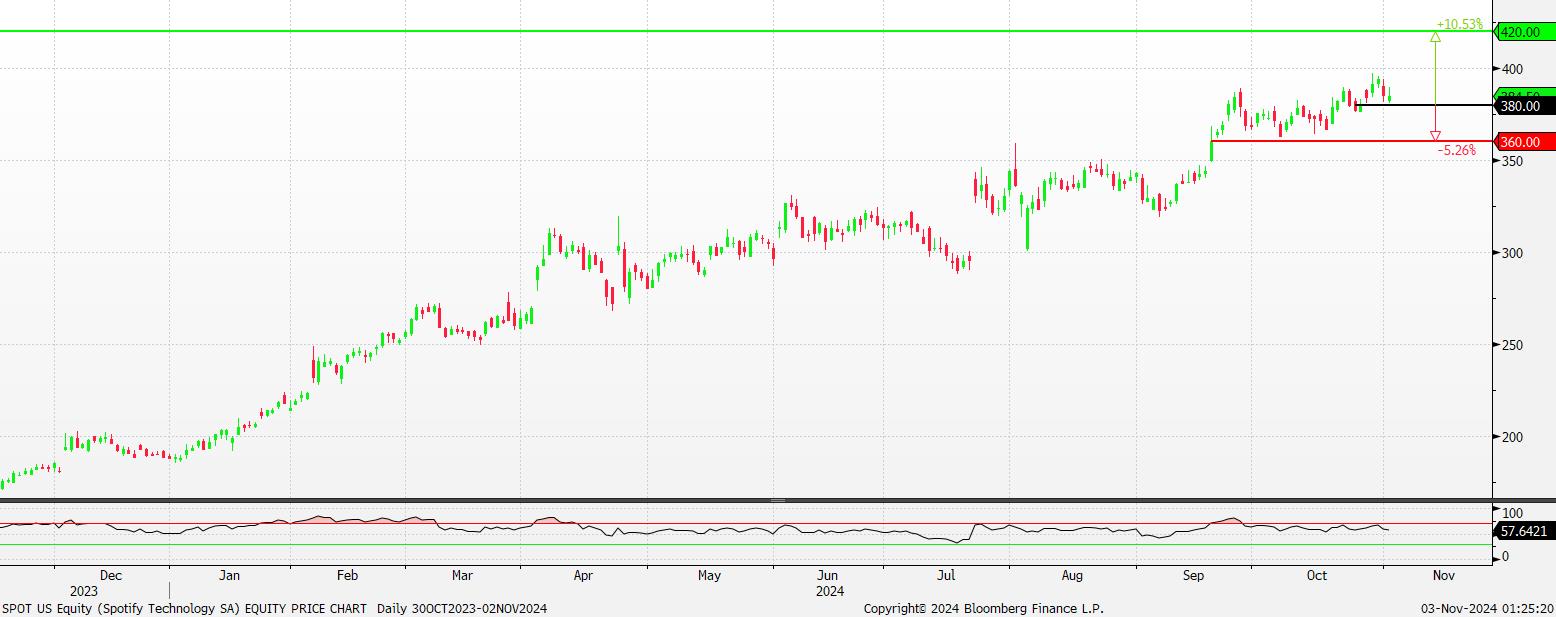Click the +10.53% upside annotation
The image size is (1556, 617).
[x=1459, y=24]
